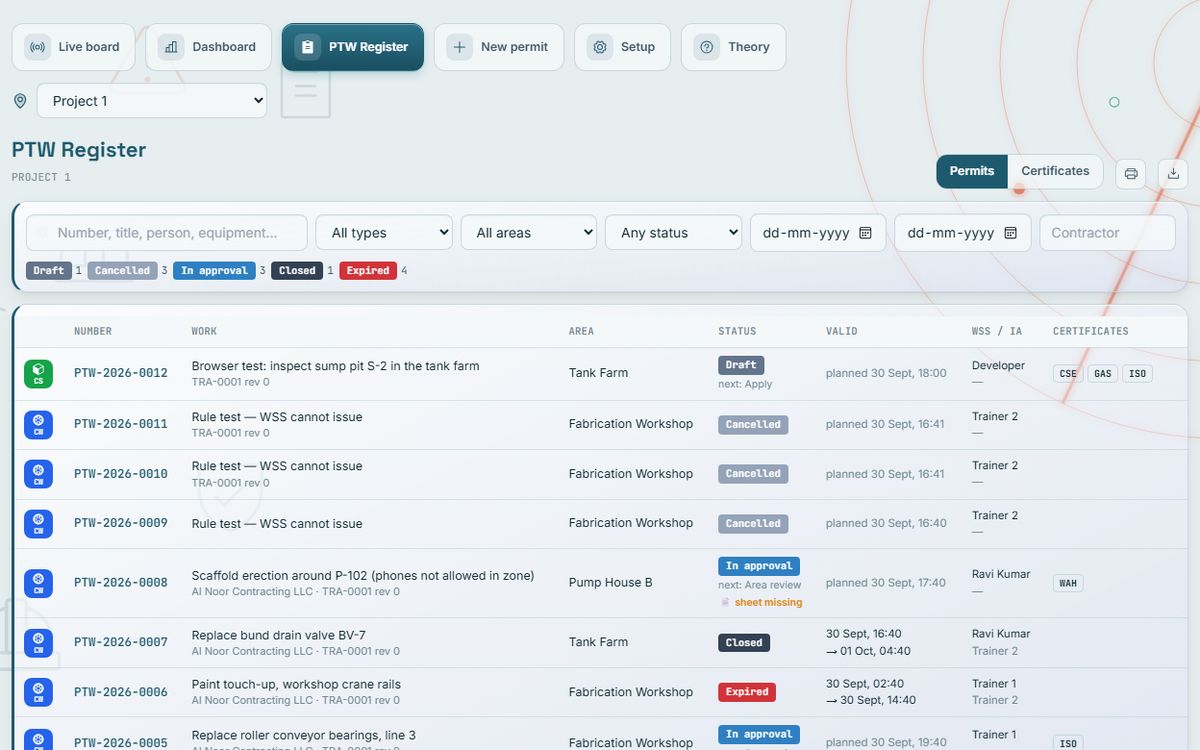1200x750 pixels.
Task: Open the Any status dropdown
Action: click(673, 233)
